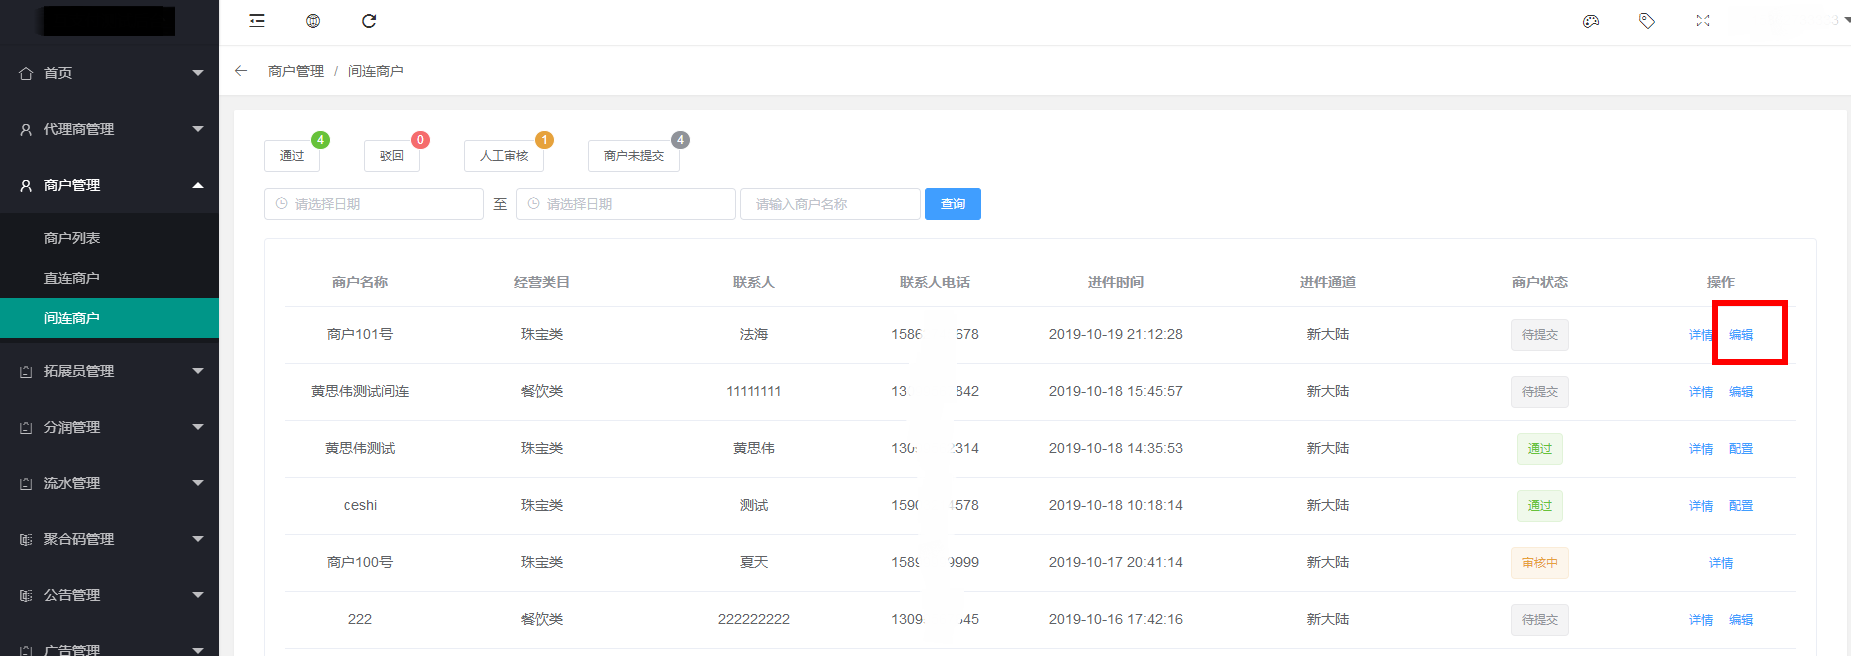Open 详情 for 黄思伟测试 row
The image size is (1851, 656).
tap(1701, 449)
